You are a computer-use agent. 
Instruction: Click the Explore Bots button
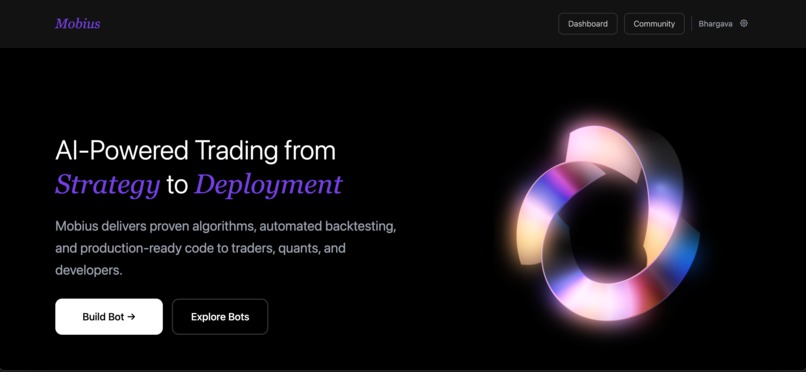[220, 317]
